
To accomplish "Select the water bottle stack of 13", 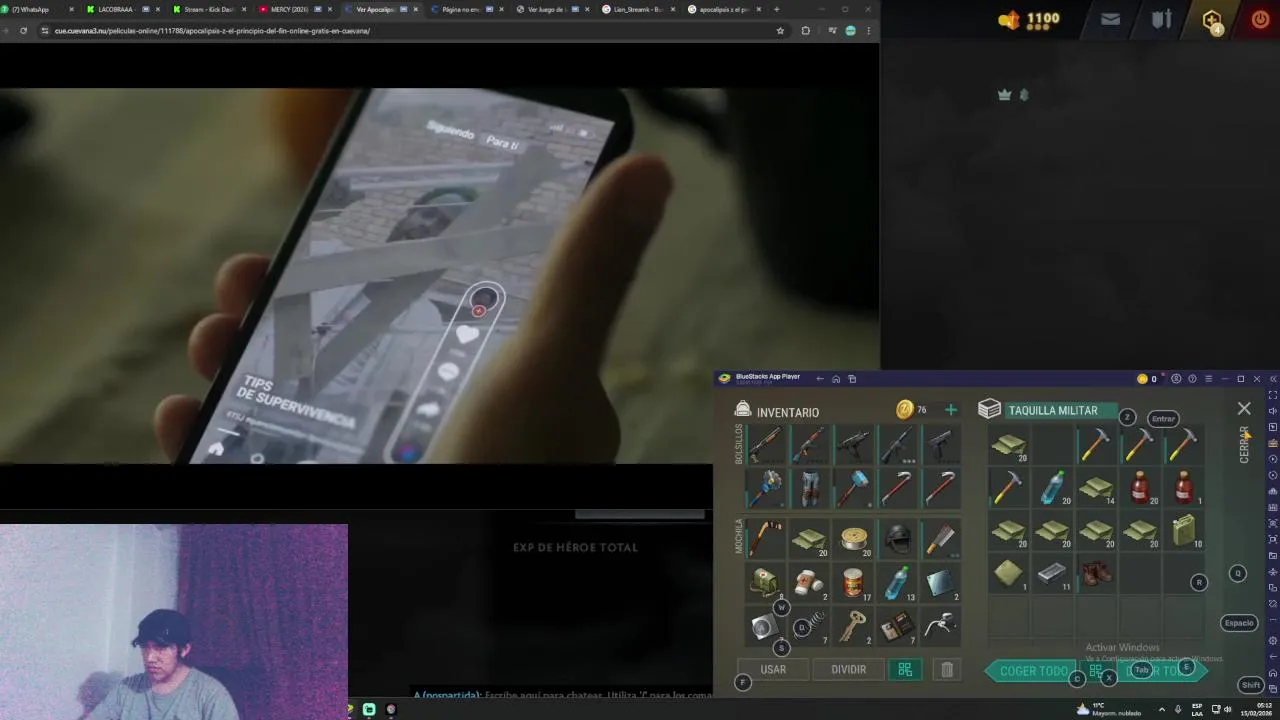I will click(897, 583).
